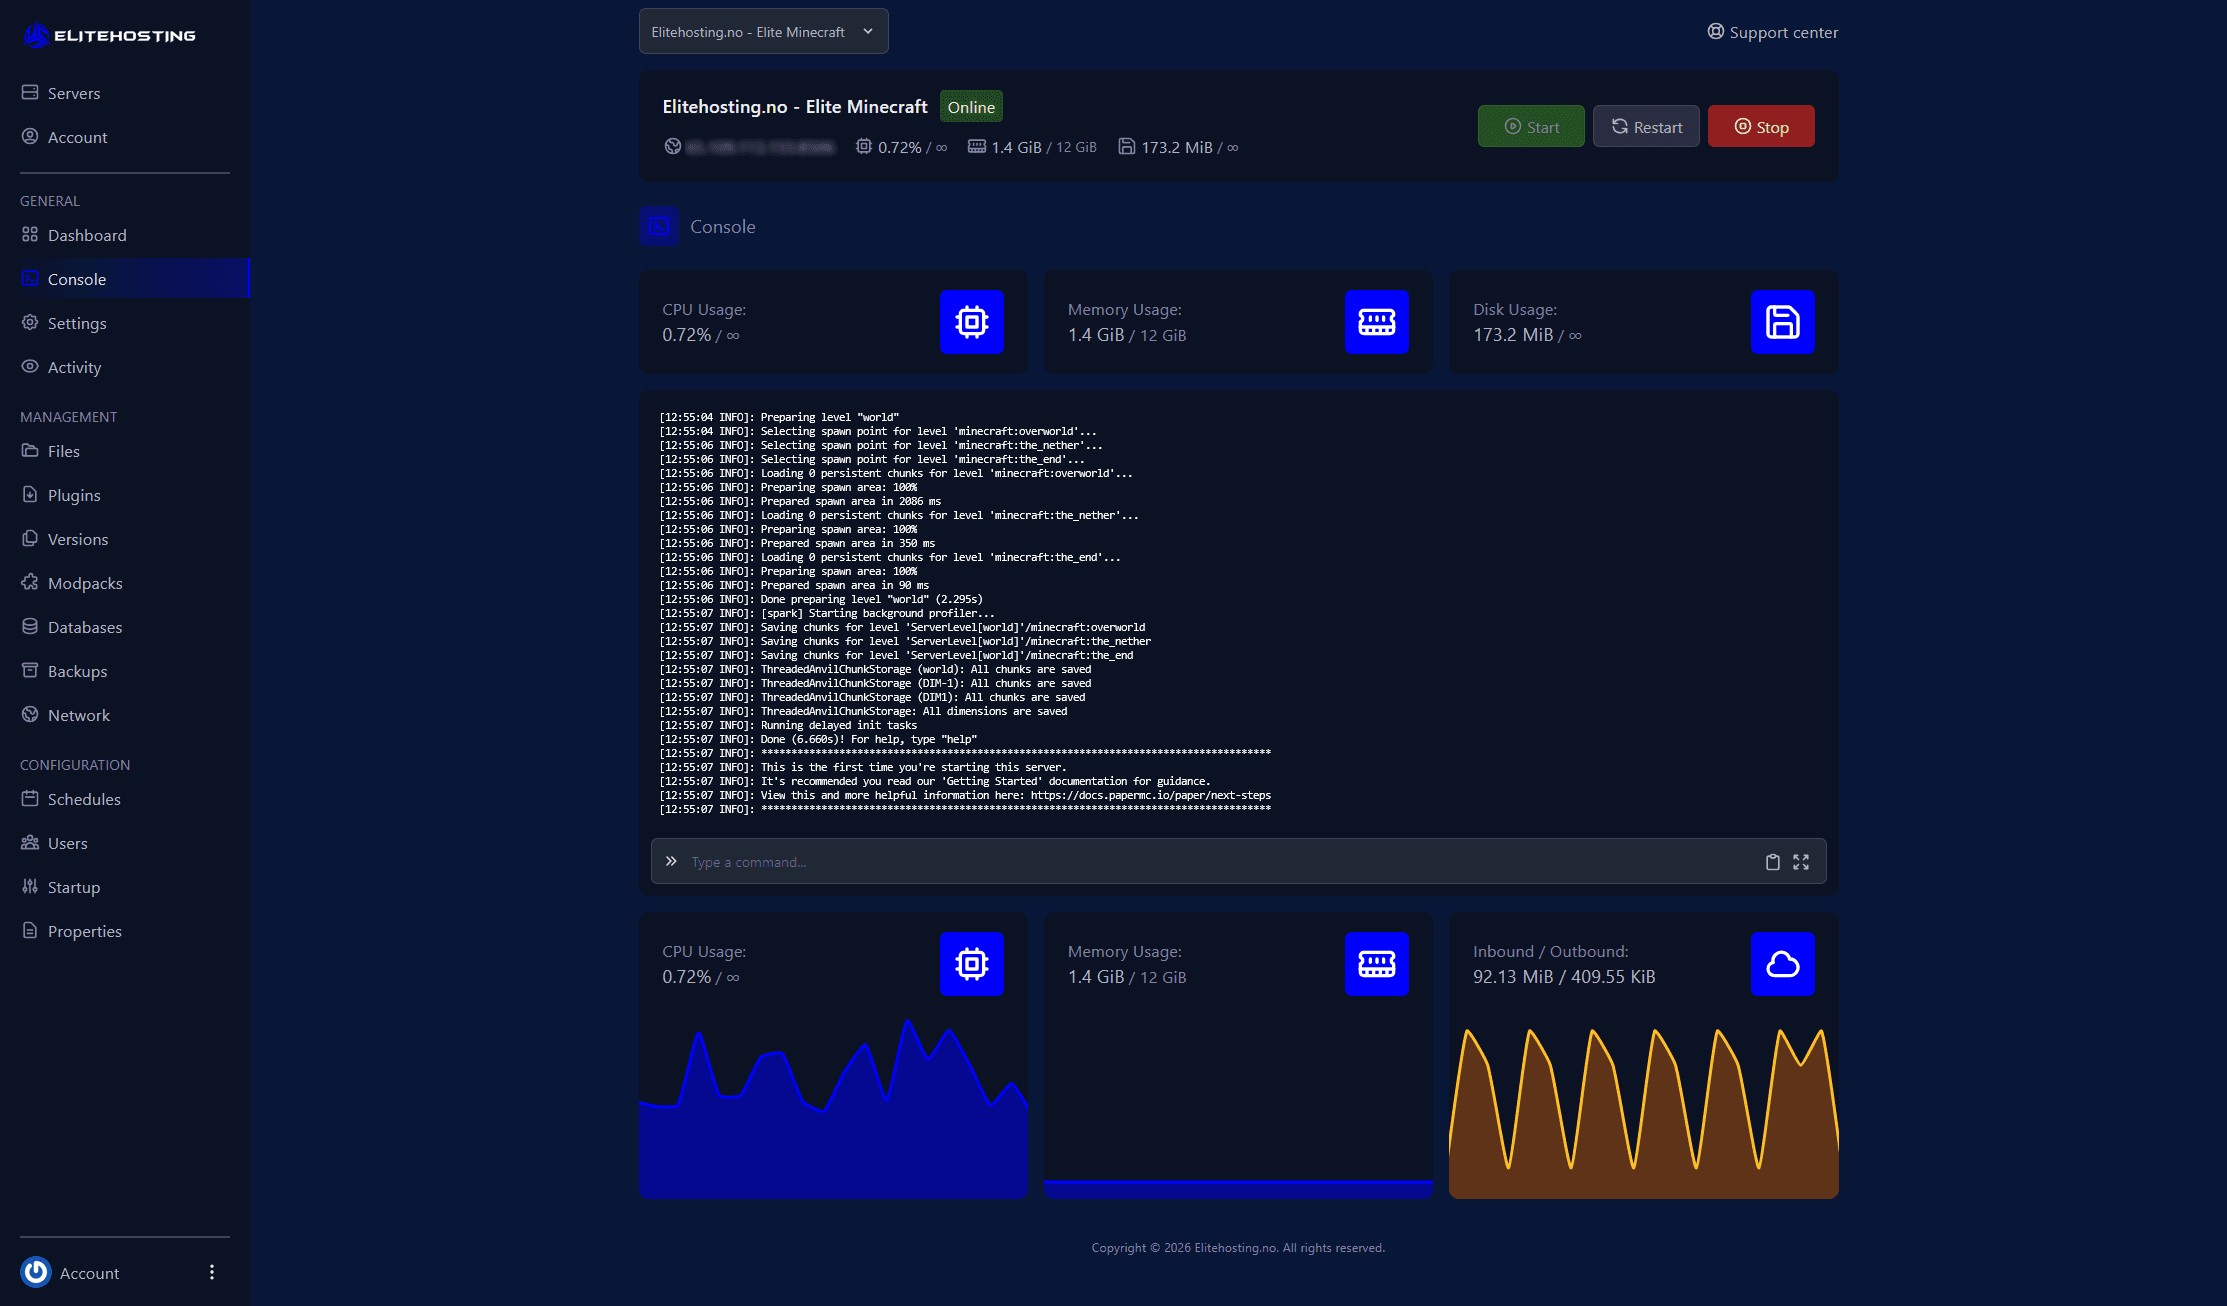Click the Users group icon
Viewport: 2227px width, 1306px height.
[x=30, y=842]
